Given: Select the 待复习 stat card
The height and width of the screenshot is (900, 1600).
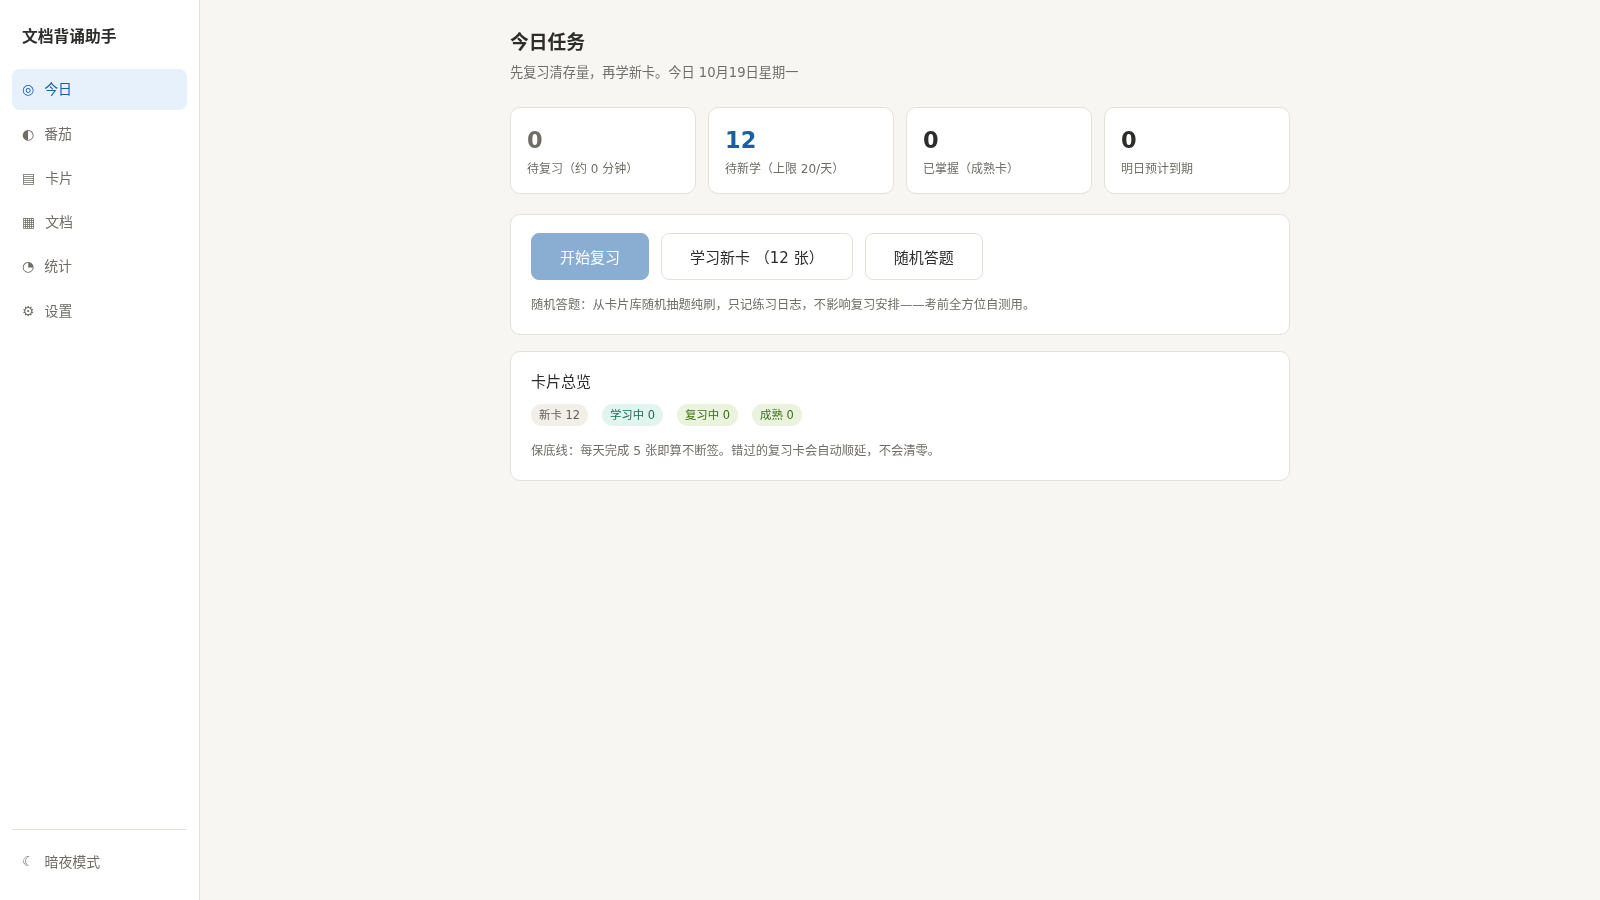Looking at the screenshot, I should point(603,151).
